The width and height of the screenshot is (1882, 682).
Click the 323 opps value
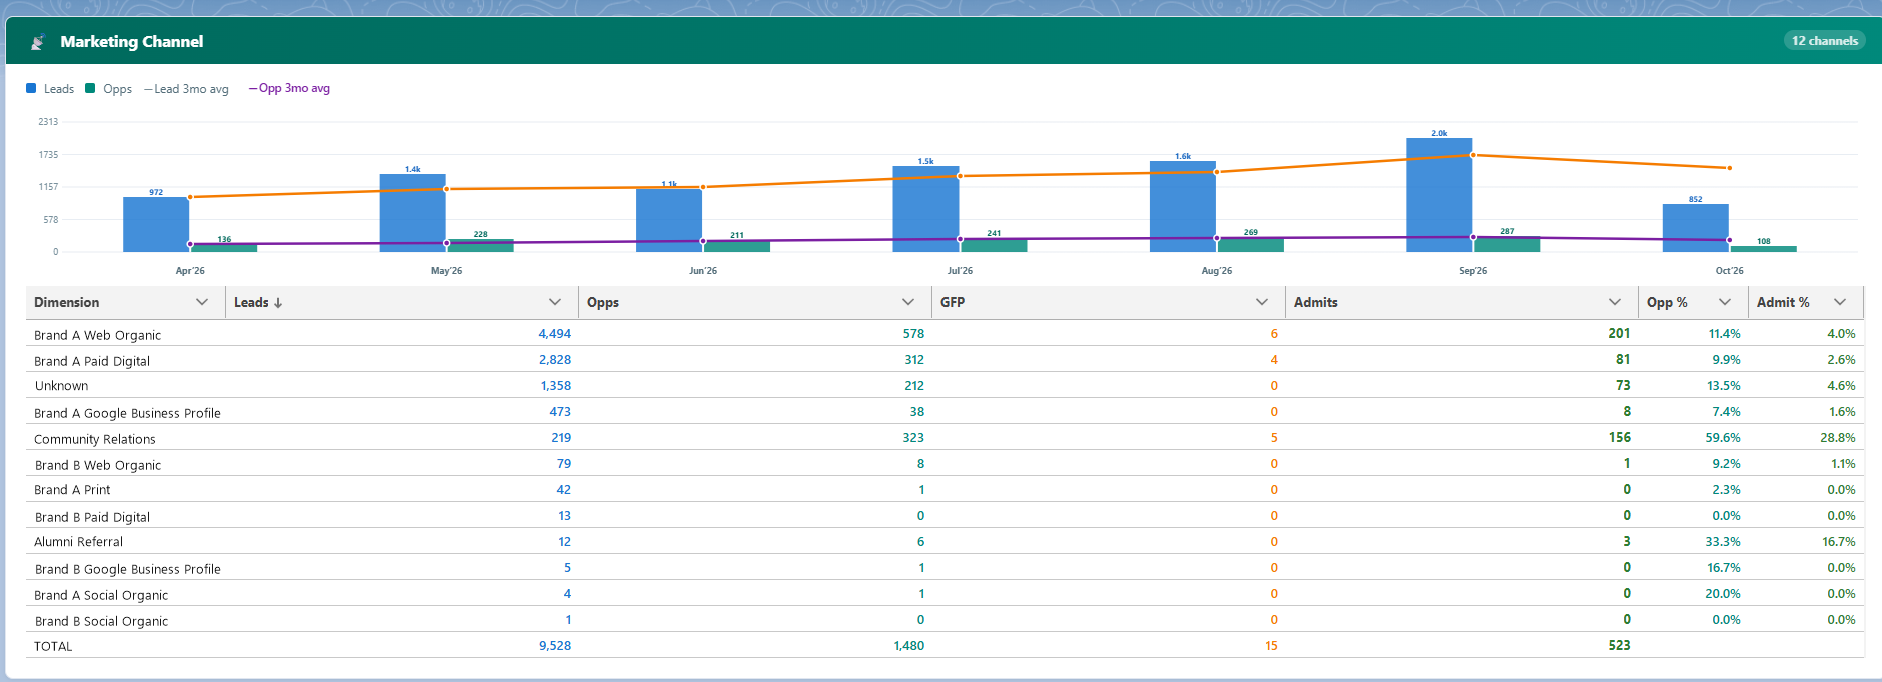(913, 438)
